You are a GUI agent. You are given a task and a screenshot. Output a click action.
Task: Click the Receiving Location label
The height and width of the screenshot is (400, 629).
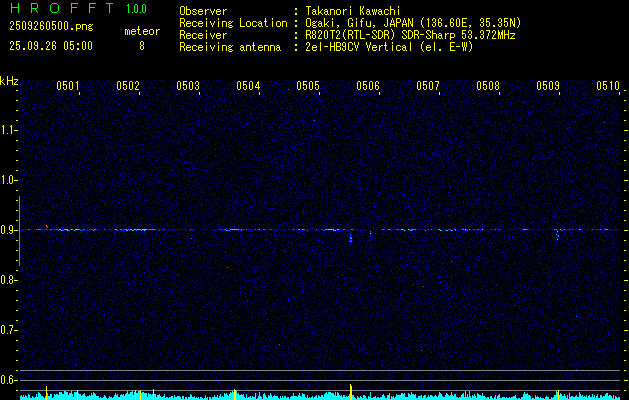[233, 23]
